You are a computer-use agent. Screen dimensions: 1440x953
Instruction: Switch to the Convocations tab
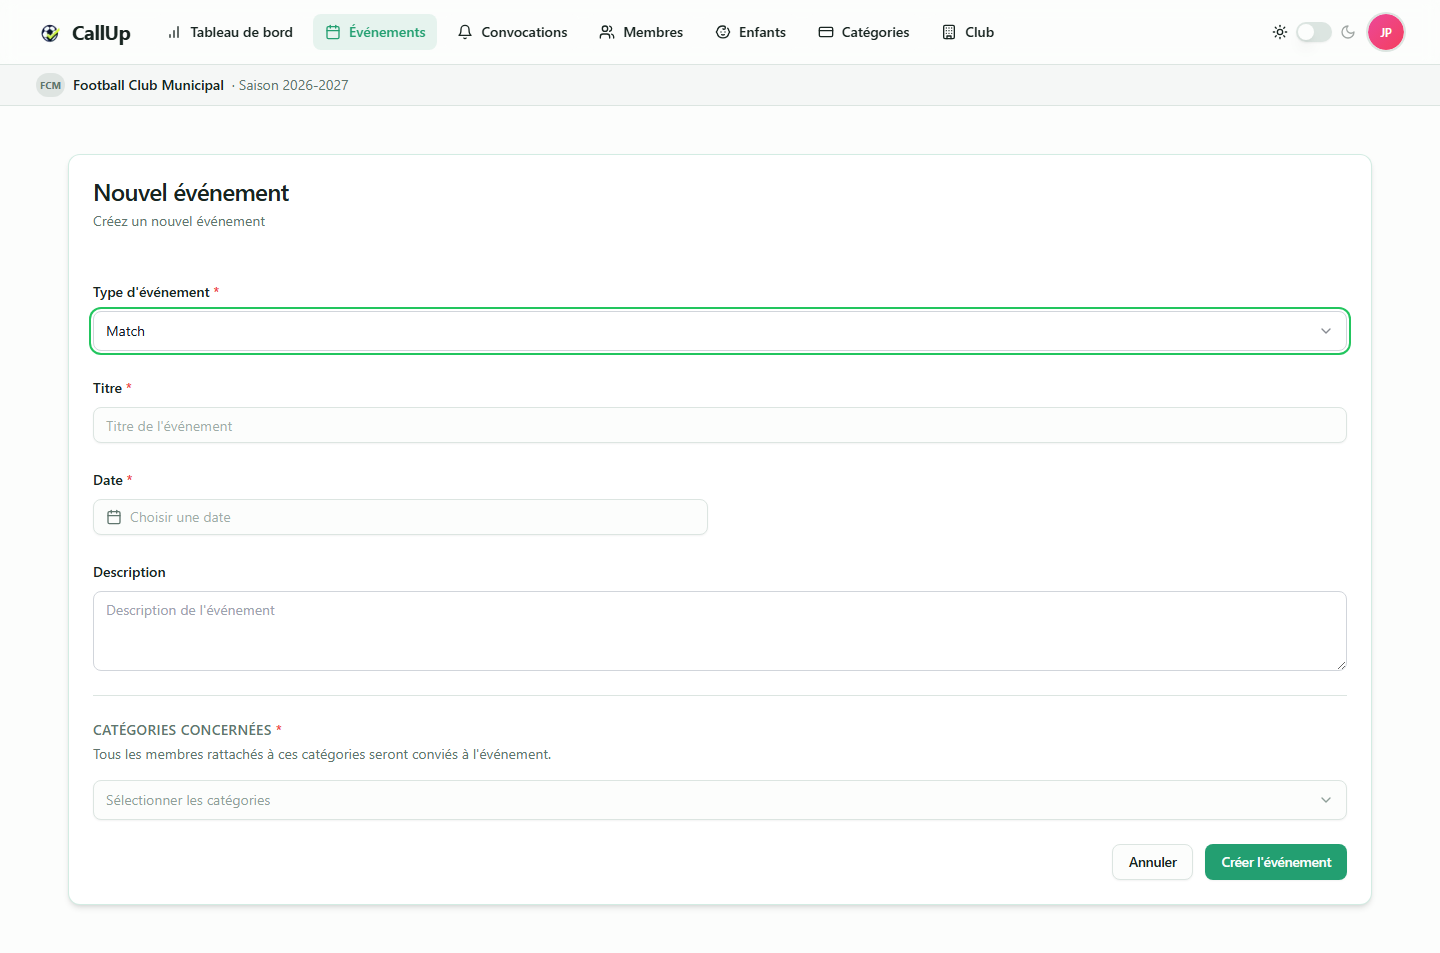(512, 32)
